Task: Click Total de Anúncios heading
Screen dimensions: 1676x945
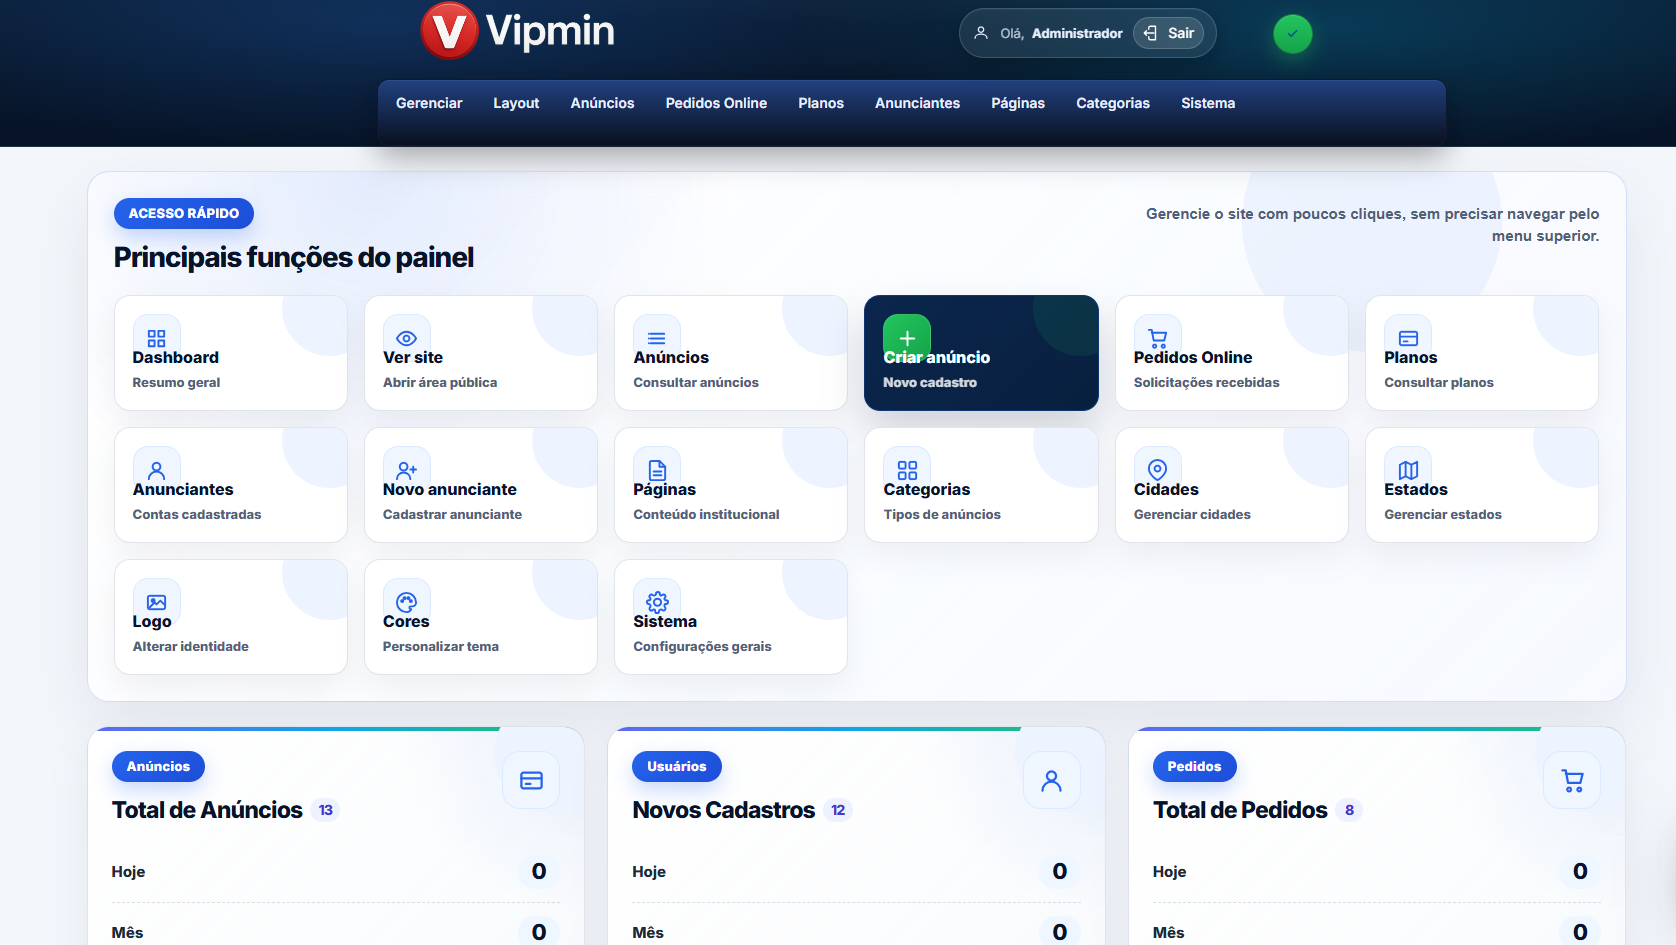Action: (x=207, y=810)
